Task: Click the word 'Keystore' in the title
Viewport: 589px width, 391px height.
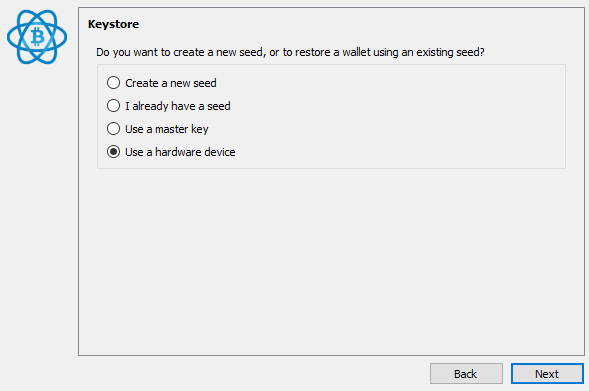Action: [x=113, y=24]
